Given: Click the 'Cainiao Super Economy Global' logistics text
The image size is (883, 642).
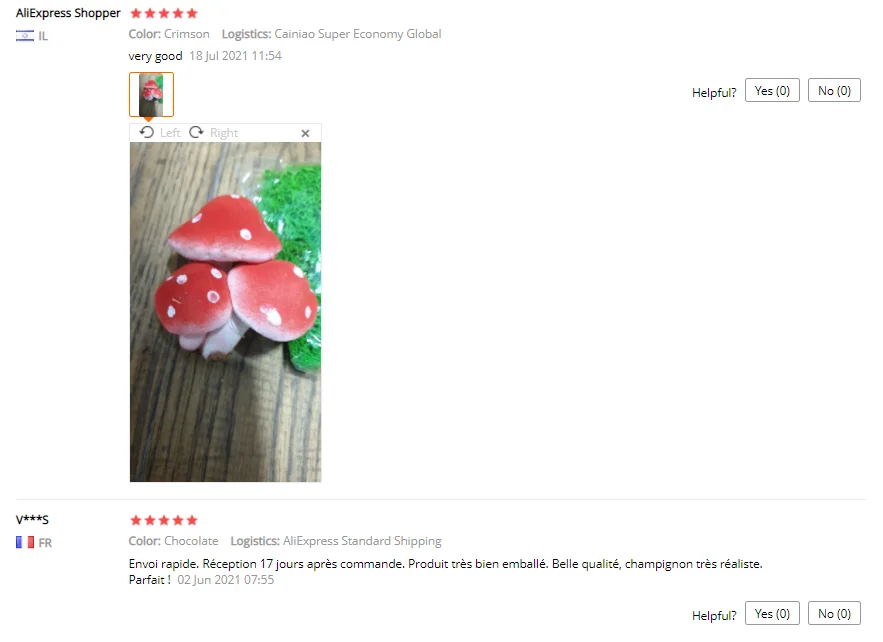Looking at the screenshot, I should click(x=358, y=34).
